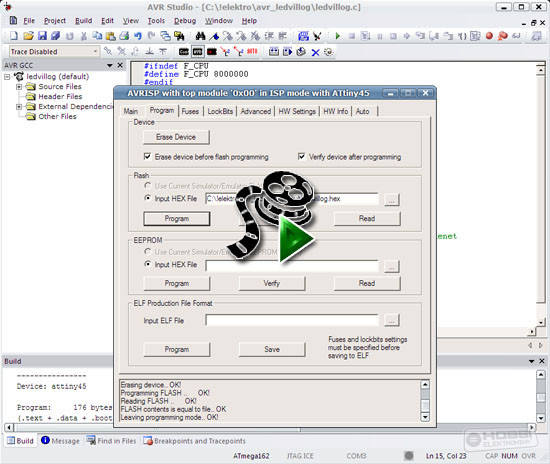Click the Erase Device button
This screenshot has height=464, width=550.
(176, 137)
